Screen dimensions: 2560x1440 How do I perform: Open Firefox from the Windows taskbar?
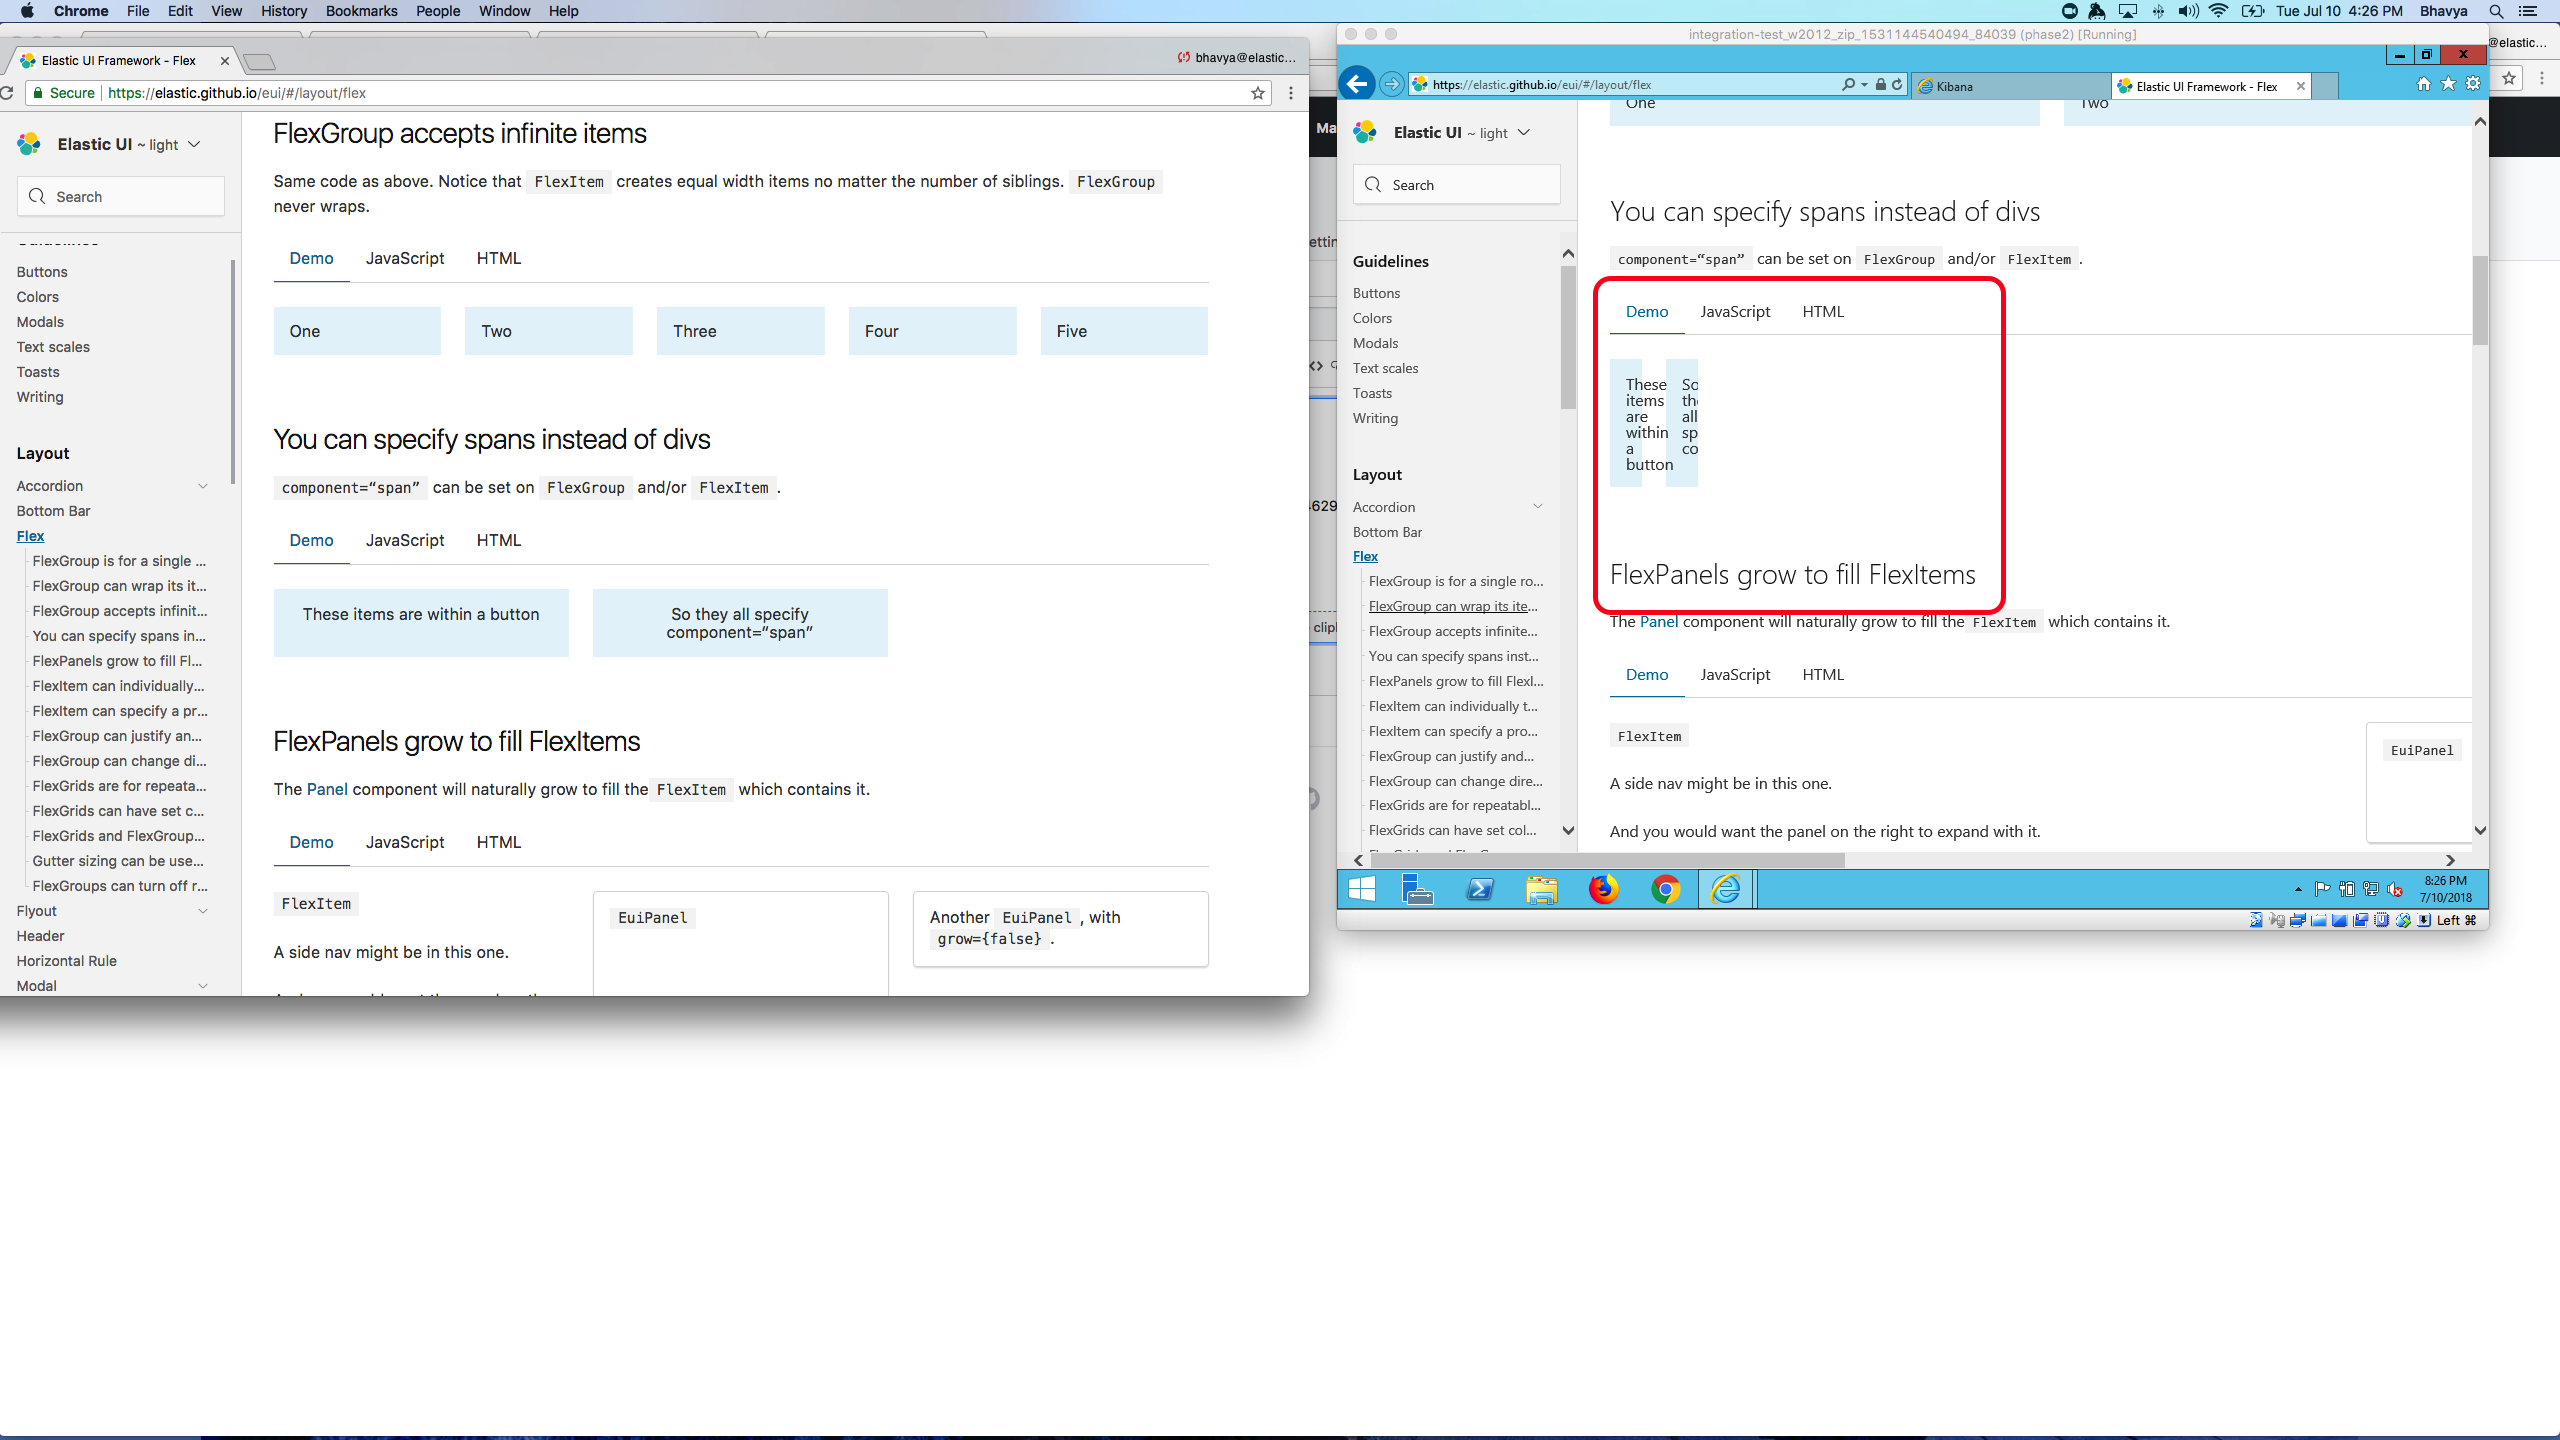click(x=1604, y=889)
